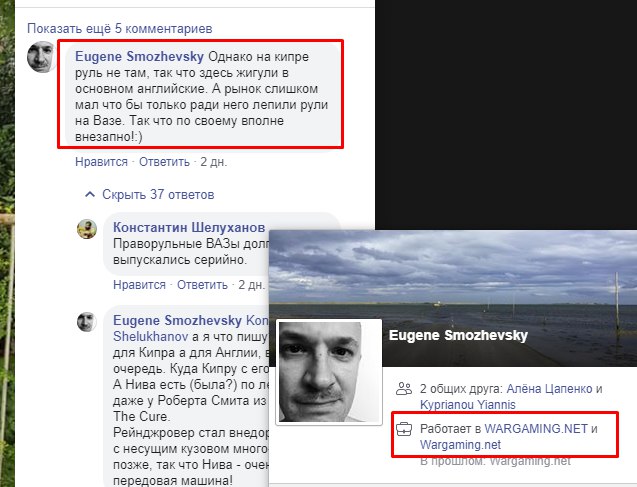637x487 pixels.
Task: Click the briefcase work icon in the hovercard
Action: pyautogui.click(x=404, y=429)
